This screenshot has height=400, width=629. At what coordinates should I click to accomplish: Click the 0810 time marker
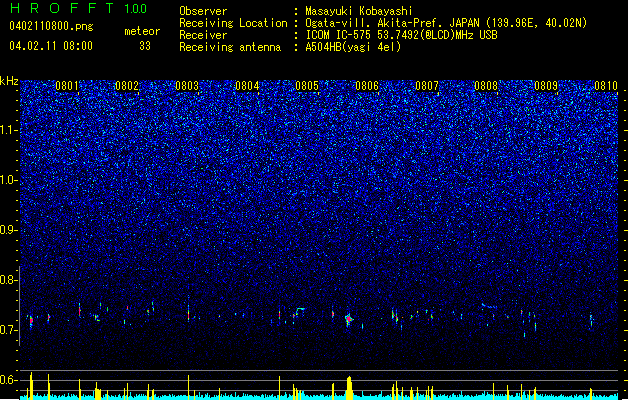click(606, 86)
